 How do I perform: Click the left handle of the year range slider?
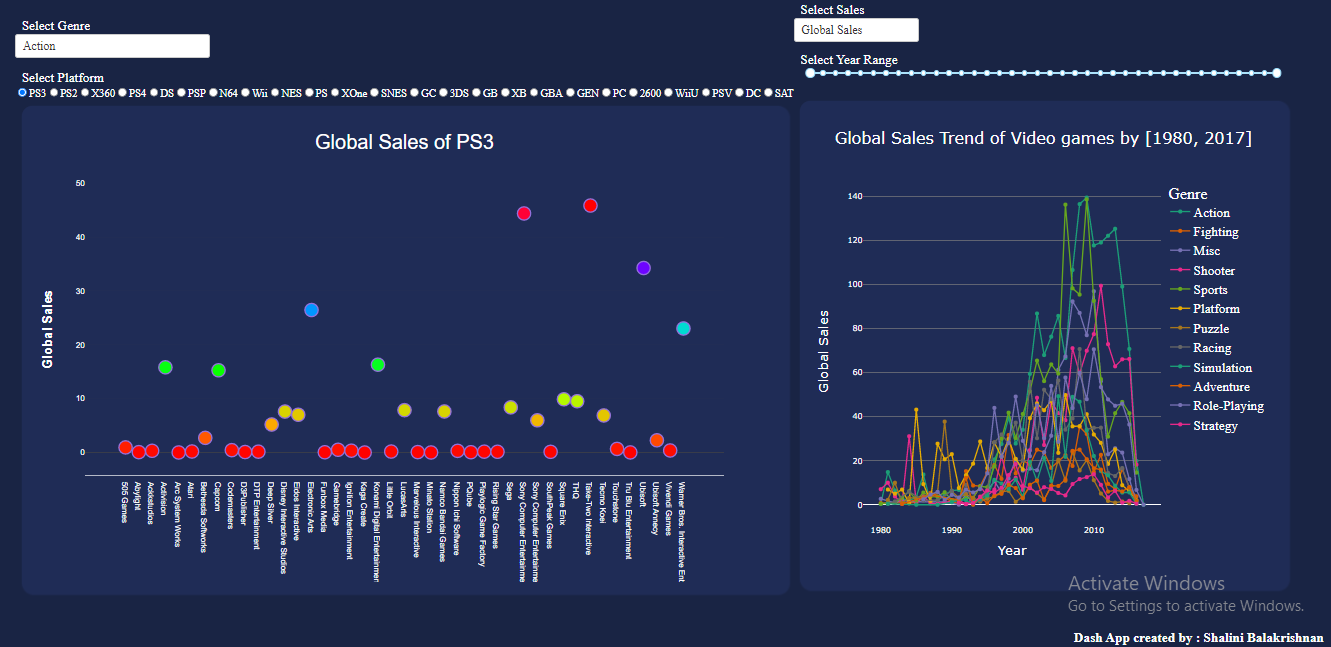(x=808, y=72)
